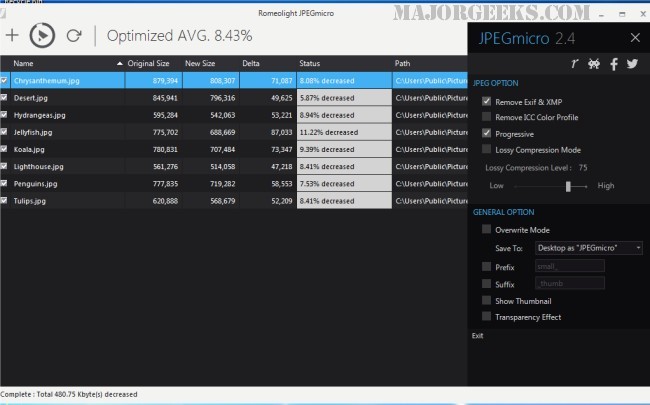Open the Save To dropdown
This screenshot has height=405, width=650.
pyautogui.click(x=589, y=248)
